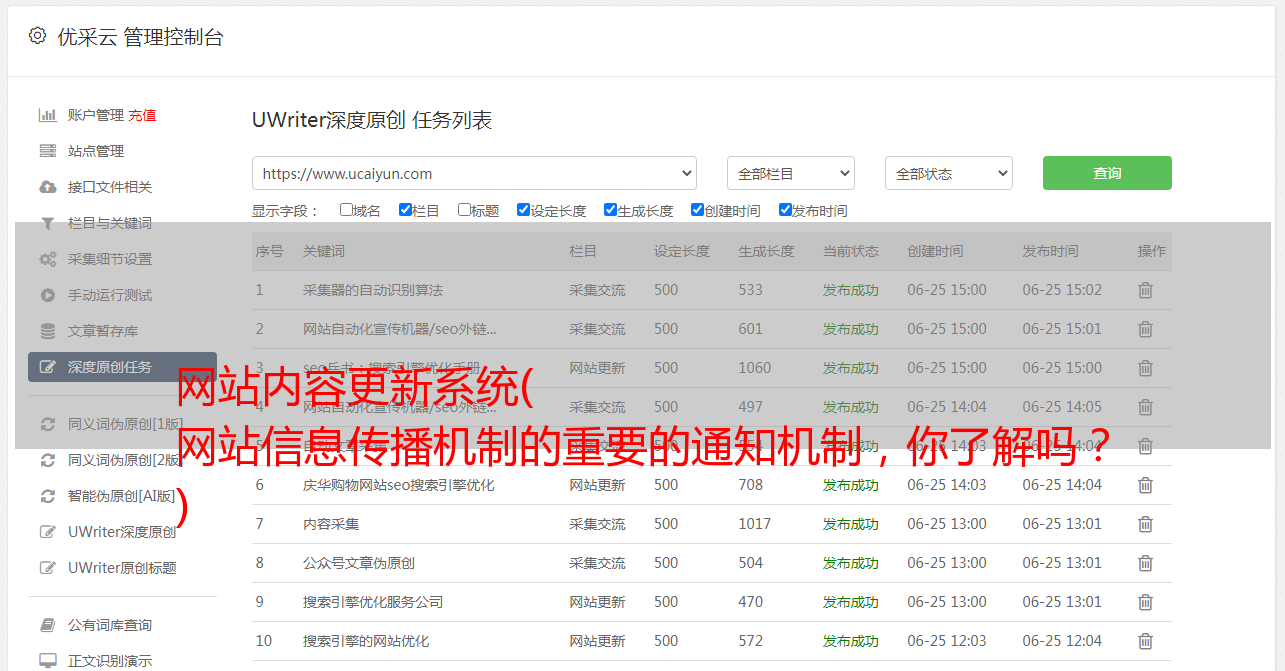Click the 账户管理 bar chart icon
Viewport: 1285px width, 671px height.
pos(47,115)
